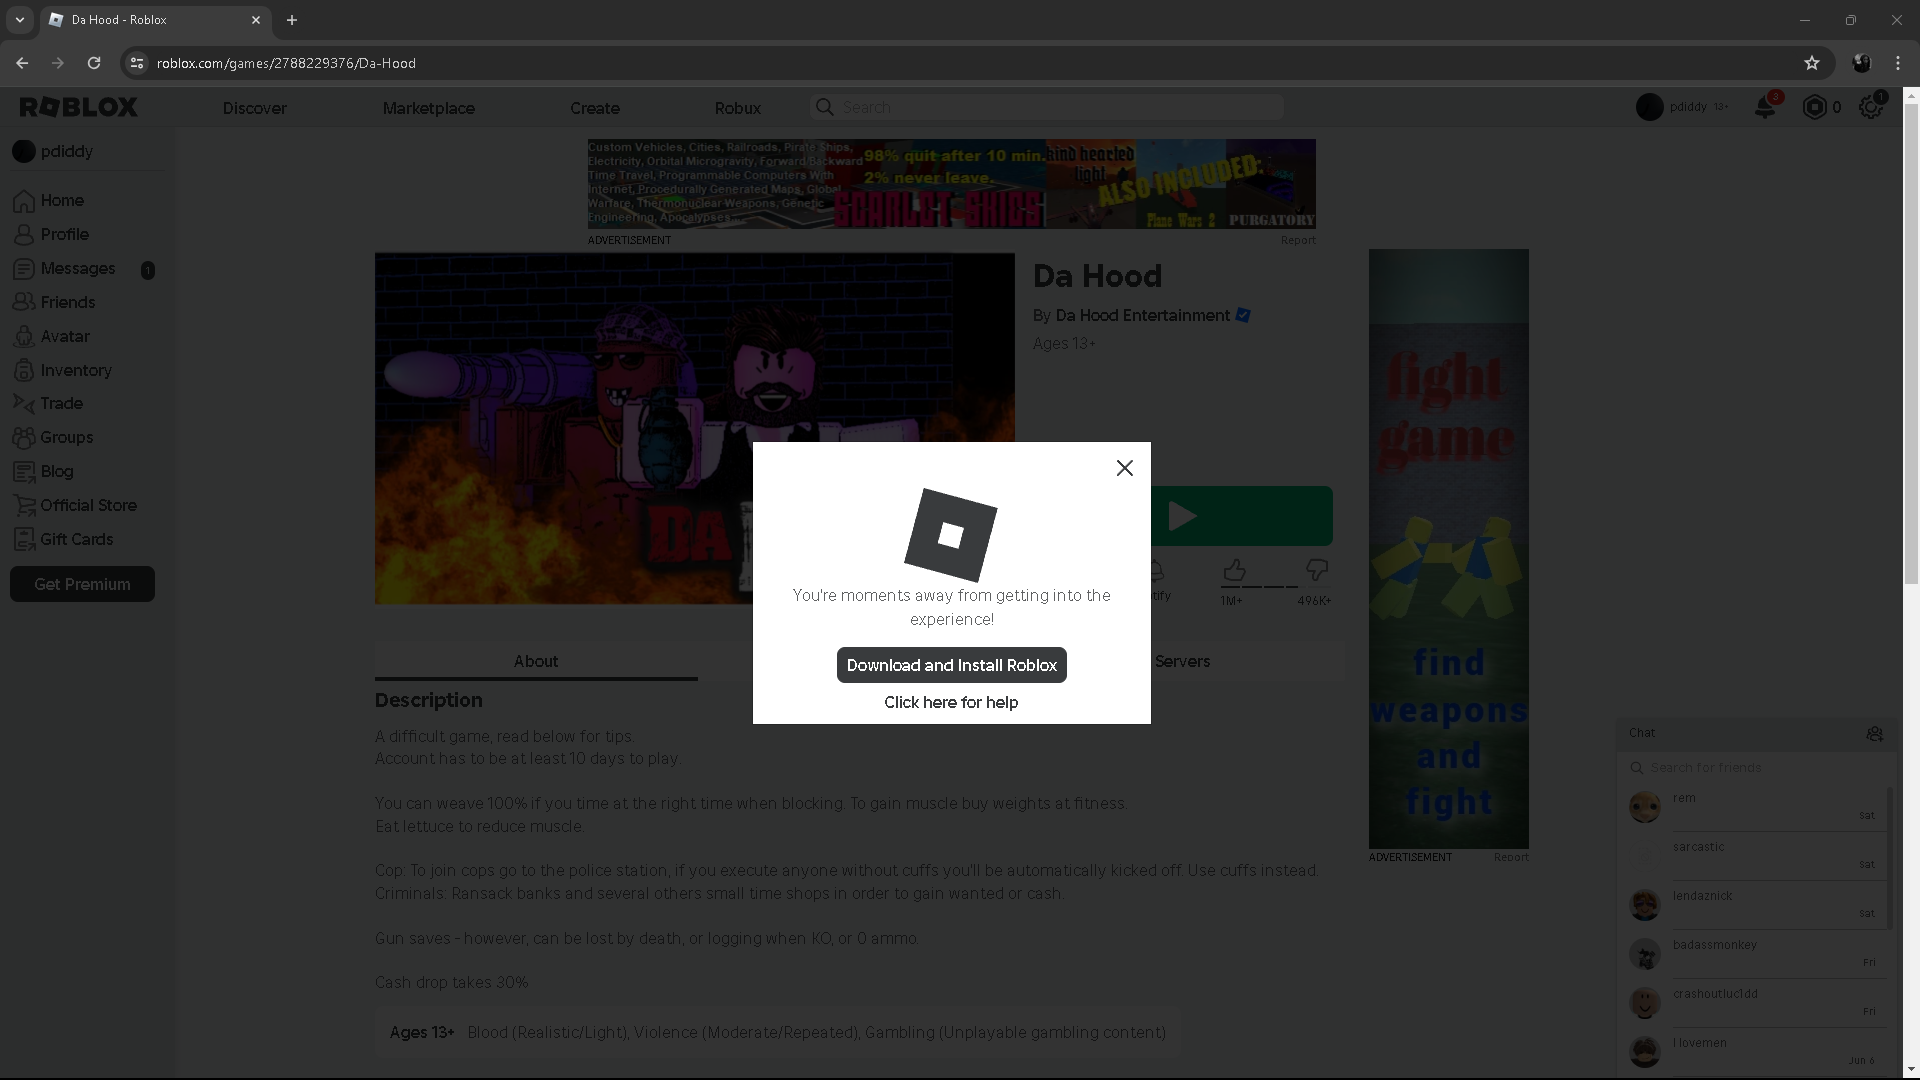Image resolution: width=1920 pixels, height=1080 pixels.
Task: Click the thumbs down dislike icon
Action: tap(1316, 571)
